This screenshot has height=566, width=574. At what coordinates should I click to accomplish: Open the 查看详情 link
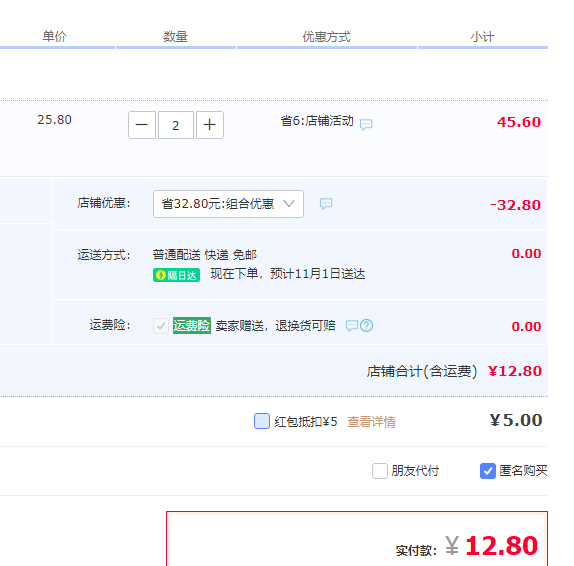tap(371, 422)
